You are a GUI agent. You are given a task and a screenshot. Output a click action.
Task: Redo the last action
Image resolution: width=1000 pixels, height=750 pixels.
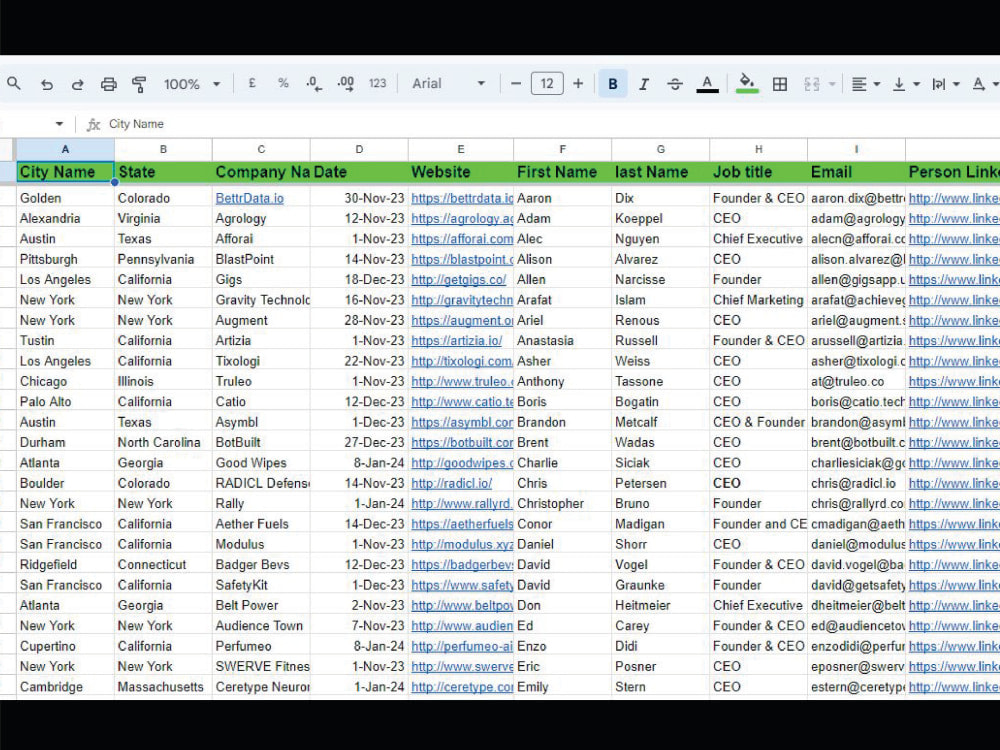tap(77, 84)
